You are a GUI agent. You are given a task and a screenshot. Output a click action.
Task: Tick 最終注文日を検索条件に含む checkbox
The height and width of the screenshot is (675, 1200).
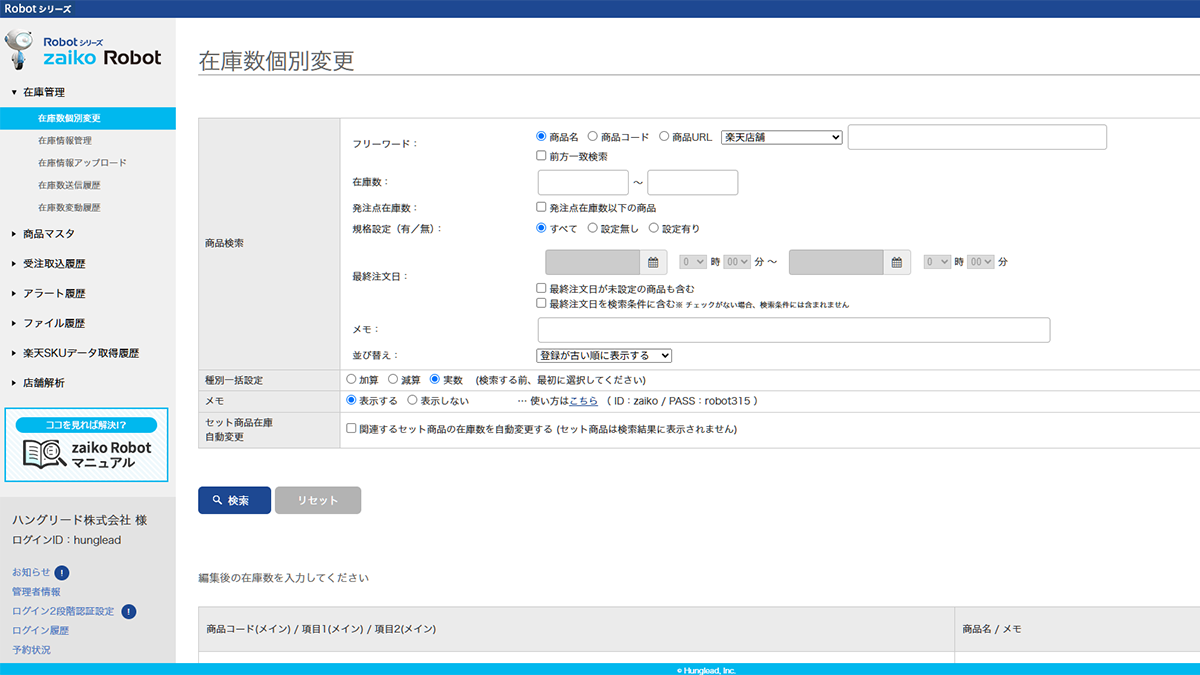[x=542, y=303]
